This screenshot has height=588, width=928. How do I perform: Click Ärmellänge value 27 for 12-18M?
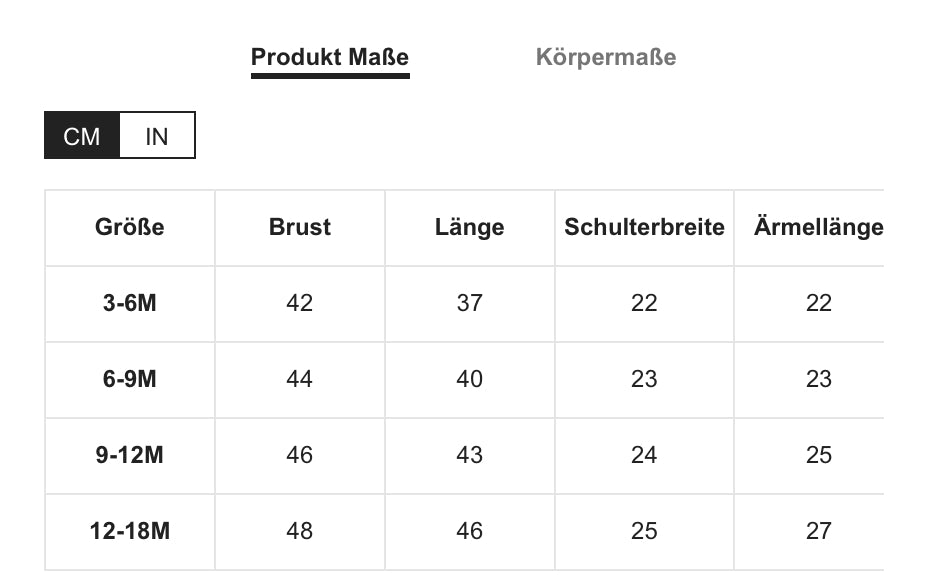coord(818,531)
